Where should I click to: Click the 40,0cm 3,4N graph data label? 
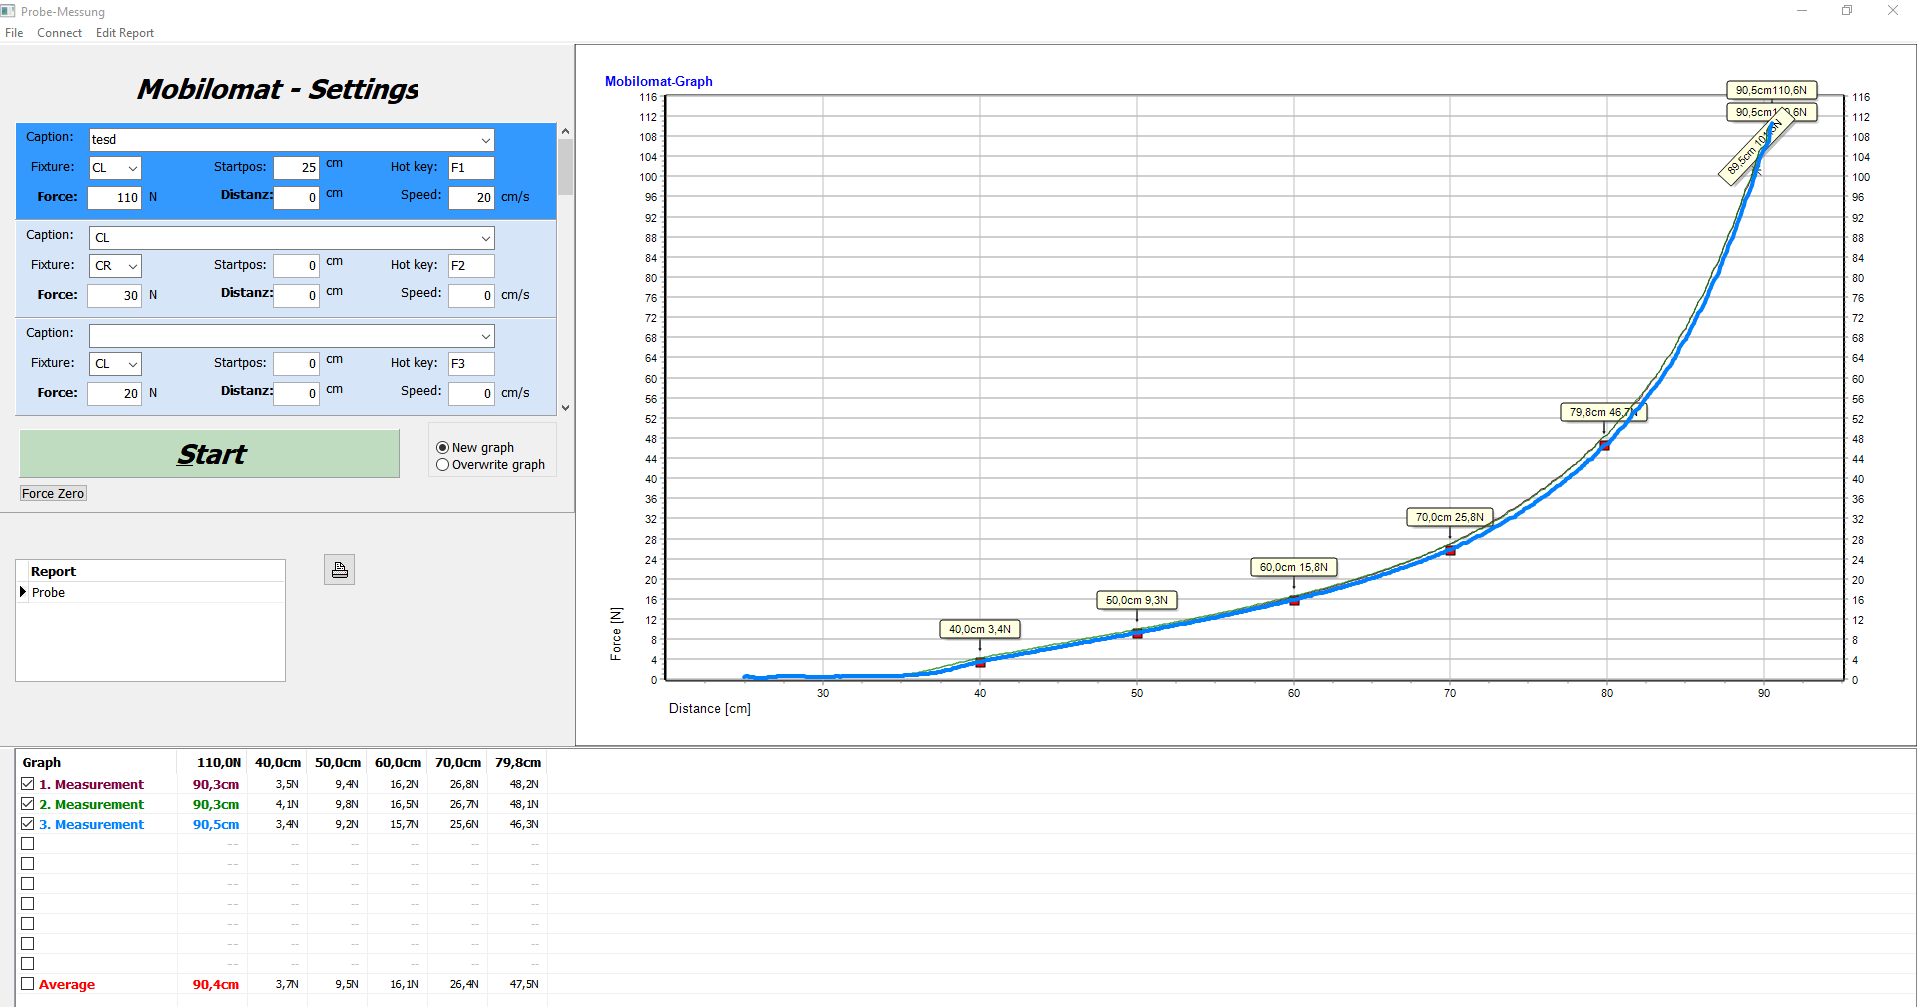click(979, 629)
